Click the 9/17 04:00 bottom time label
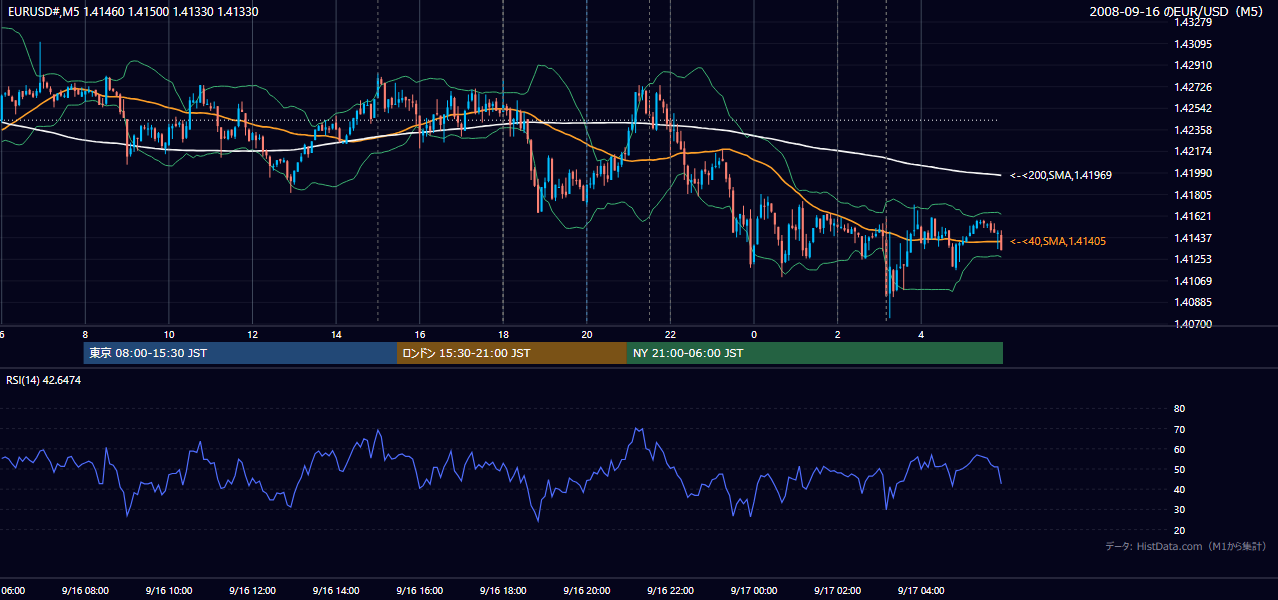The width and height of the screenshot is (1278, 600). tap(919, 591)
